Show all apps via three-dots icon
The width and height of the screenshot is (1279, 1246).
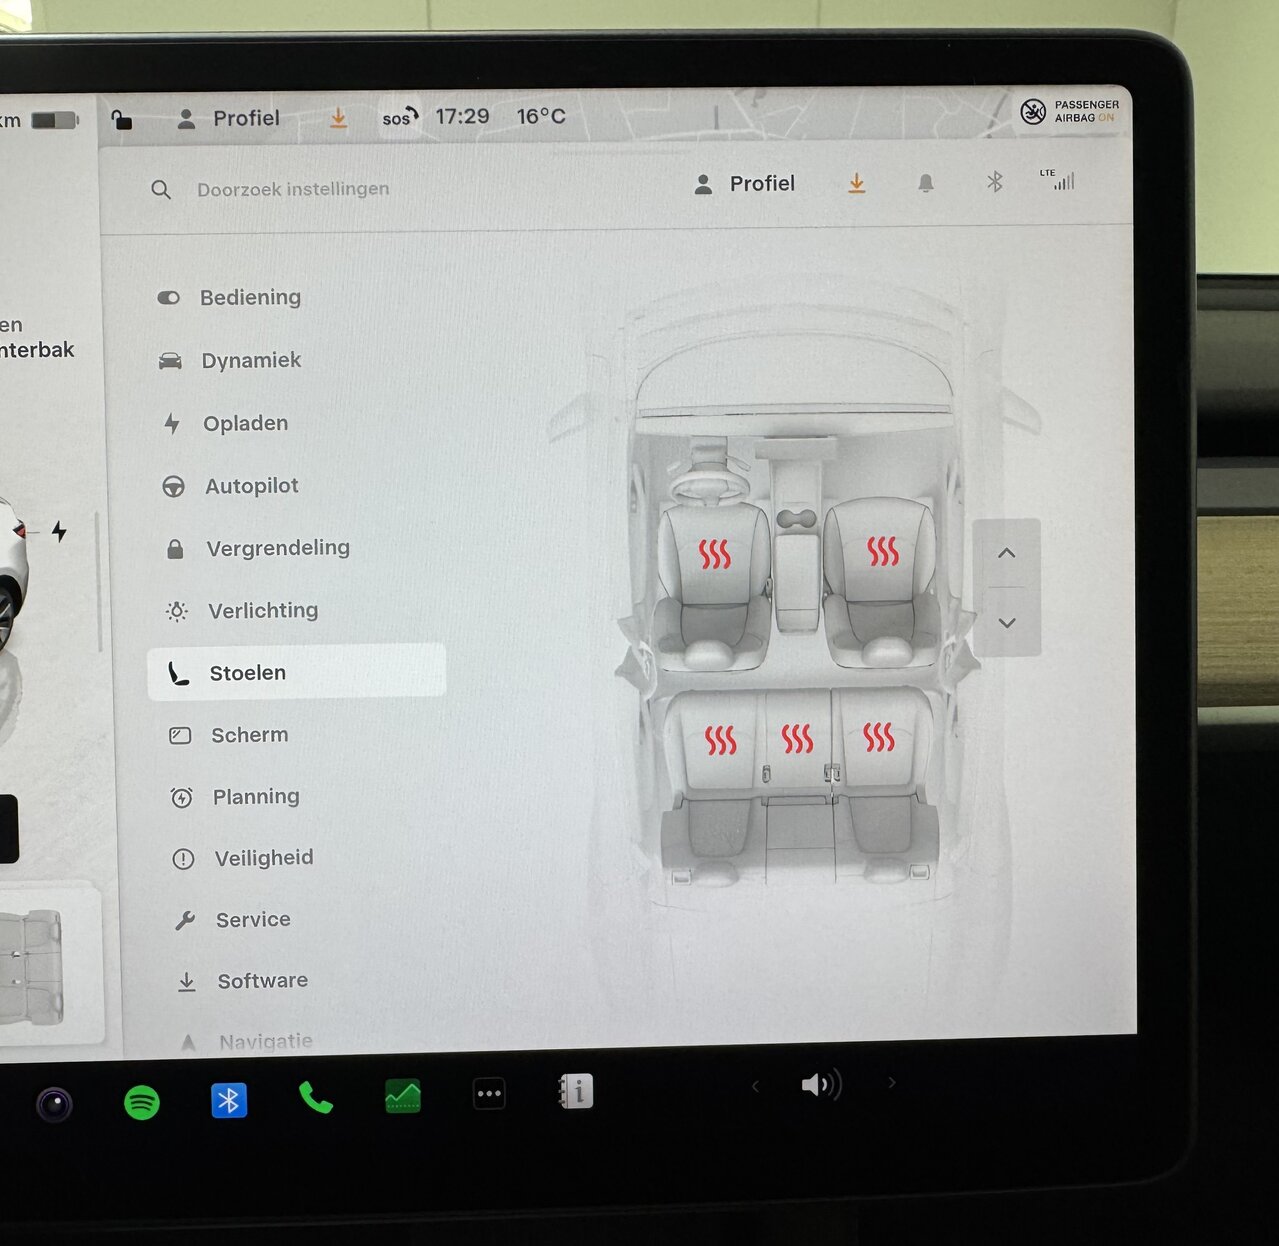coord(489,1094)
